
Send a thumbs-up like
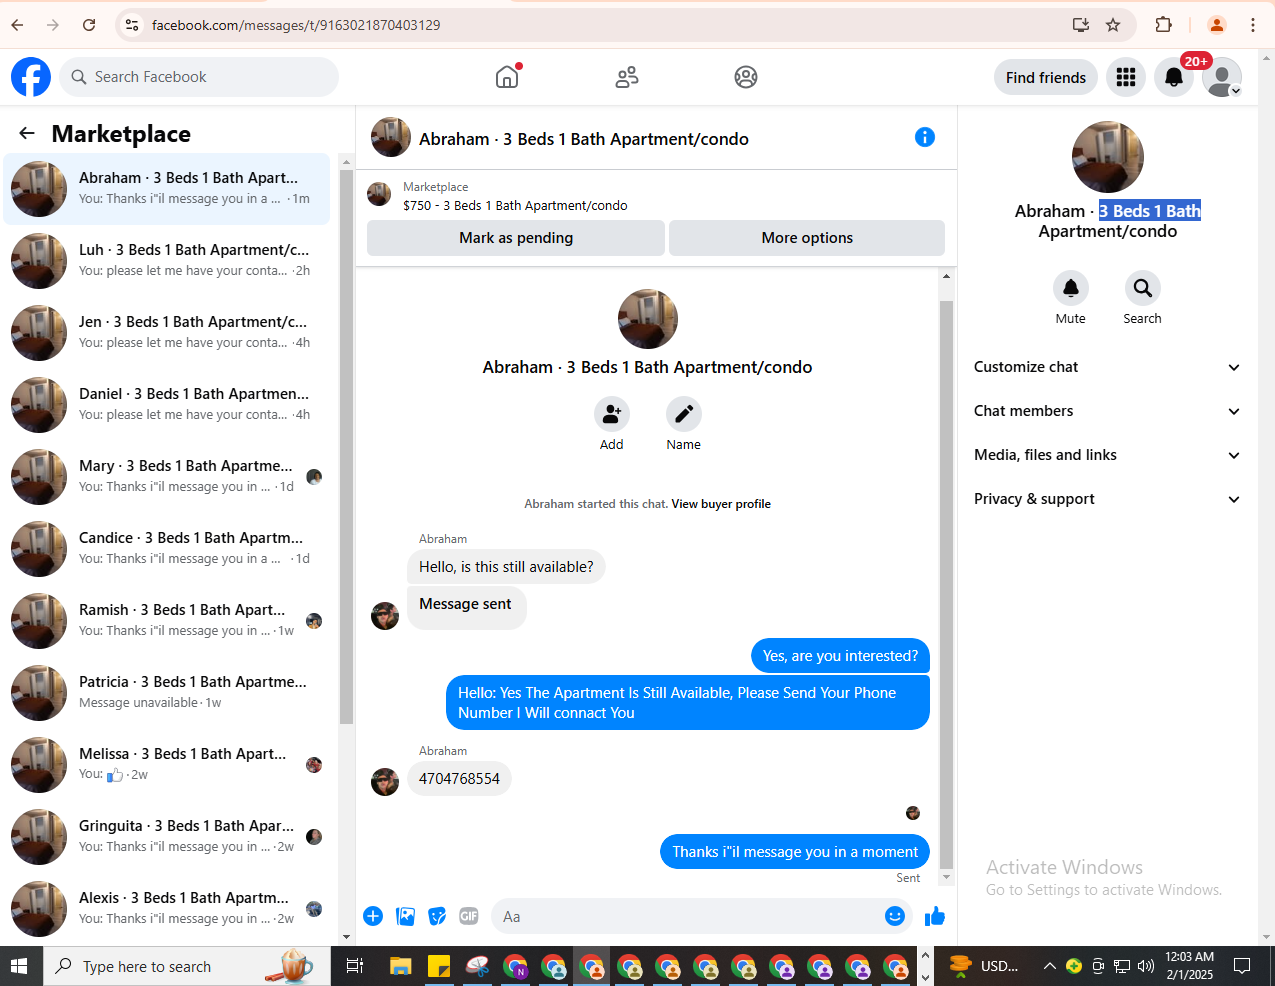[935, 916]
